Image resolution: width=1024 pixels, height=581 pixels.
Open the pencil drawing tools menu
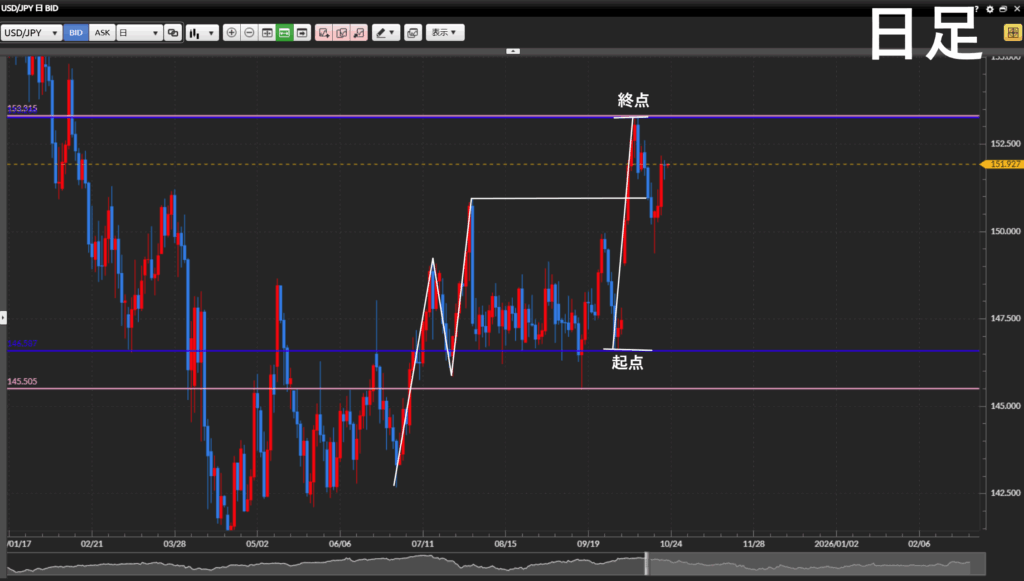coord(386,32)
